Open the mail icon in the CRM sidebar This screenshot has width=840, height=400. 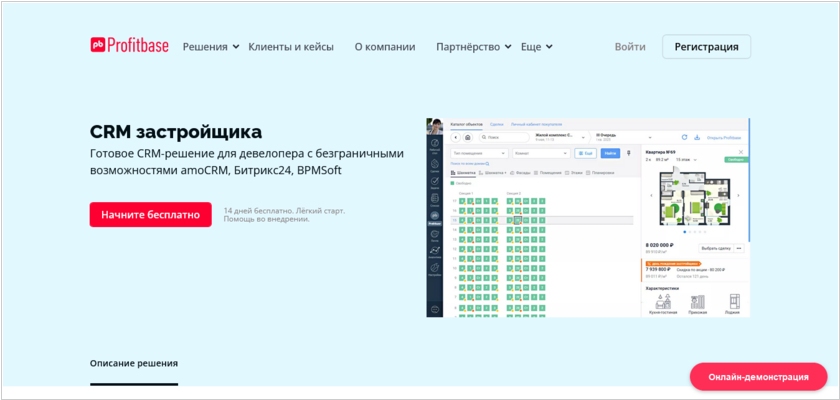(435, 234)
